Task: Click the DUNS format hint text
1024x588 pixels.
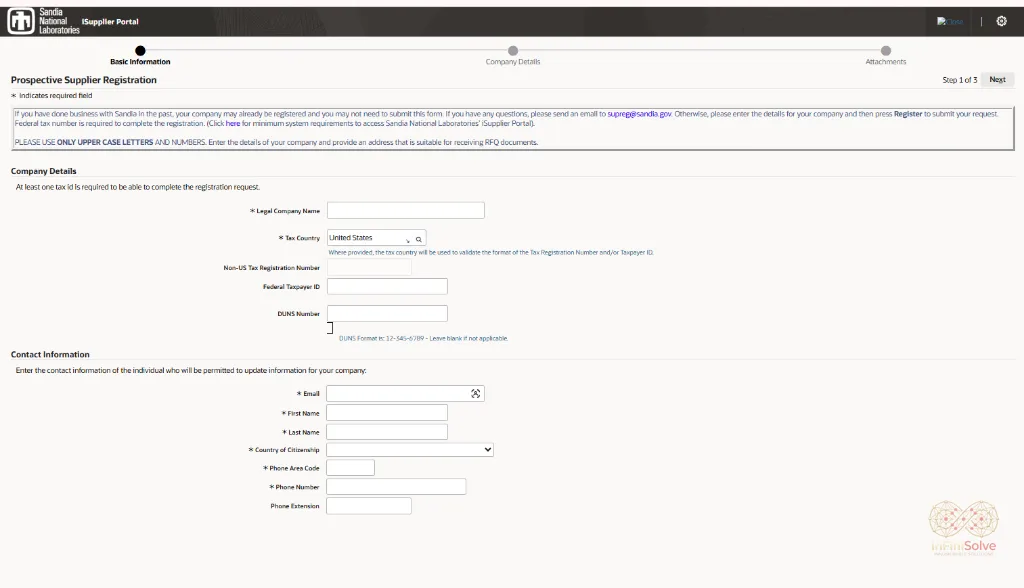Action: (423, 338)
